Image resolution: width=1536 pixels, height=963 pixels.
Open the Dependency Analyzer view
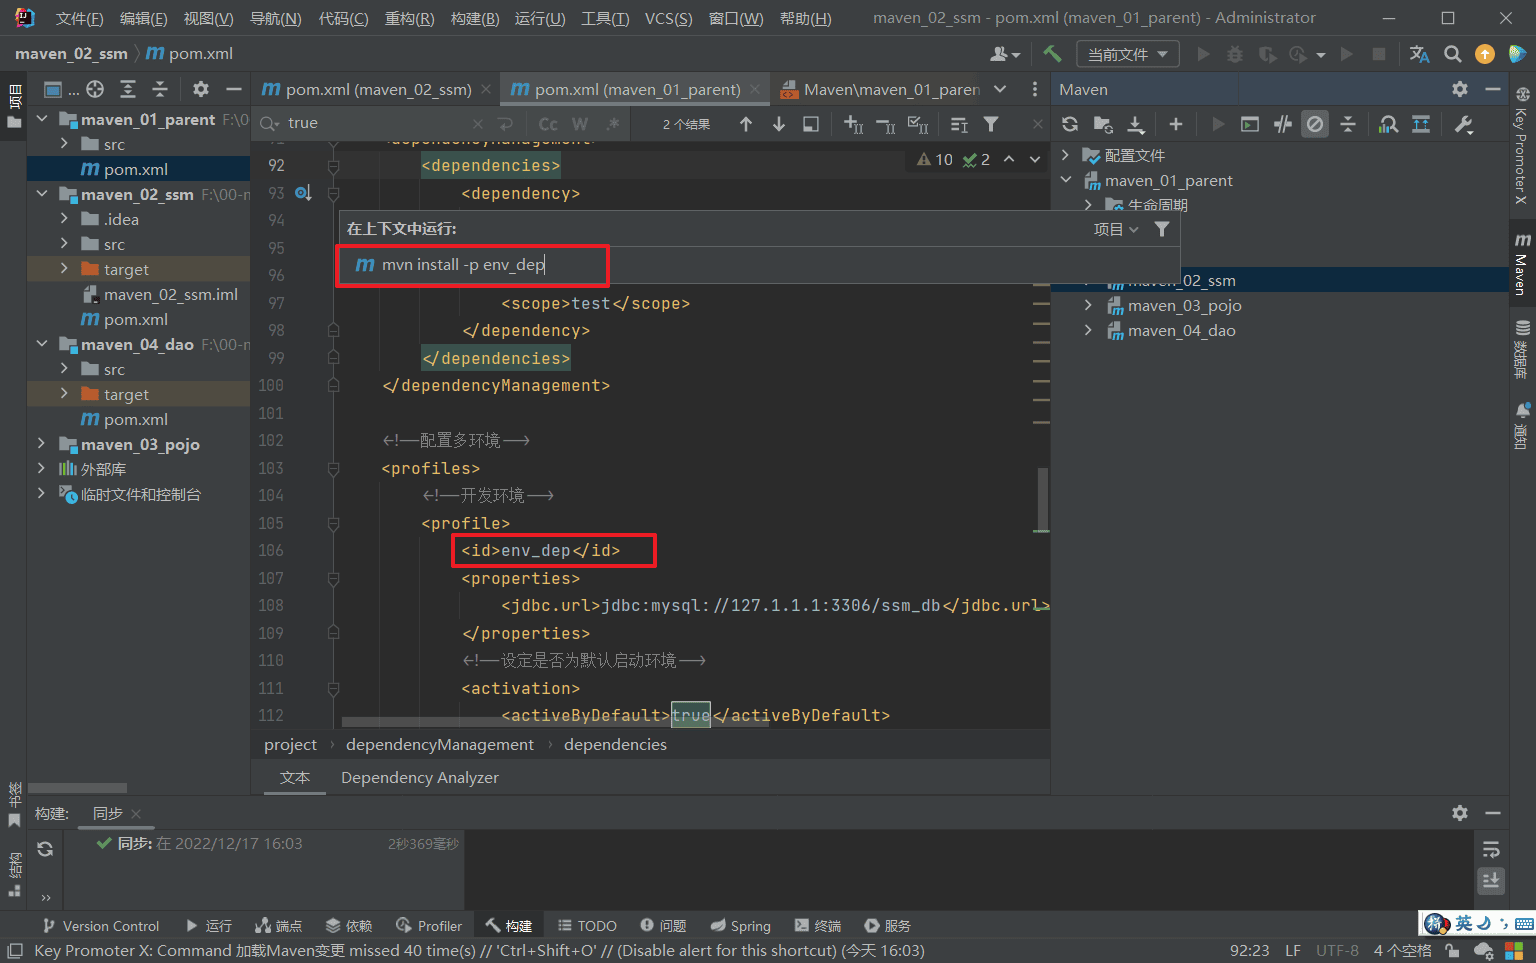point(419,777)
